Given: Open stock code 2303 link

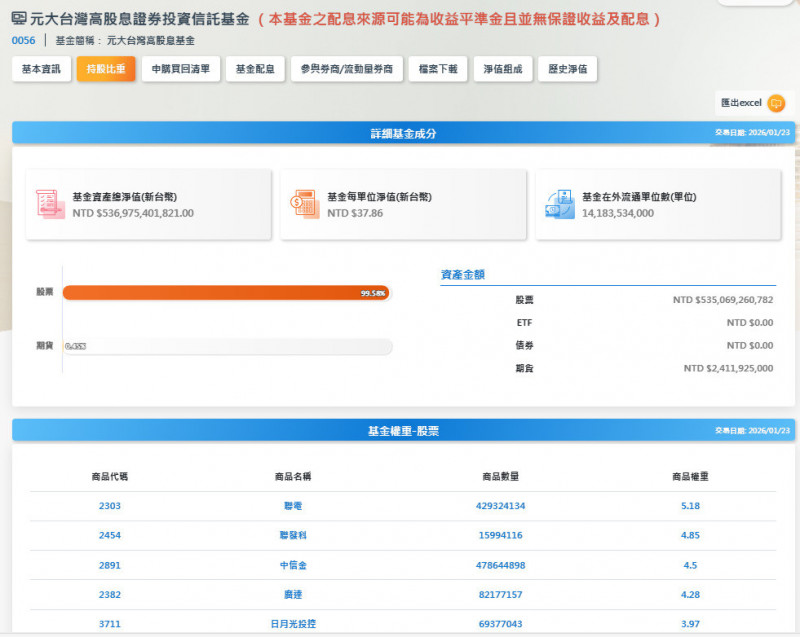Looking at the screenshot, I should coord(110,506).
